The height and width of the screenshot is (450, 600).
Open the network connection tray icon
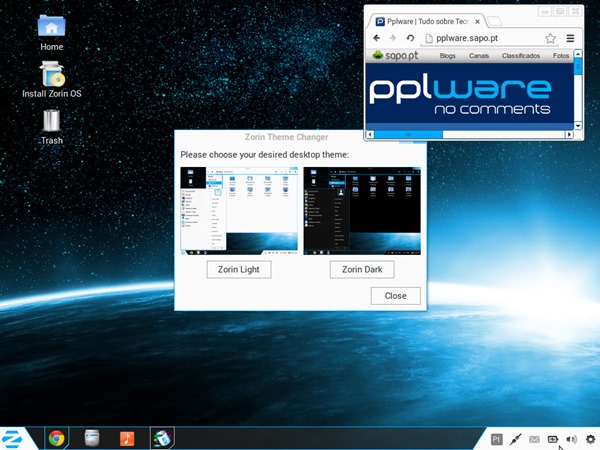[515, 439]
